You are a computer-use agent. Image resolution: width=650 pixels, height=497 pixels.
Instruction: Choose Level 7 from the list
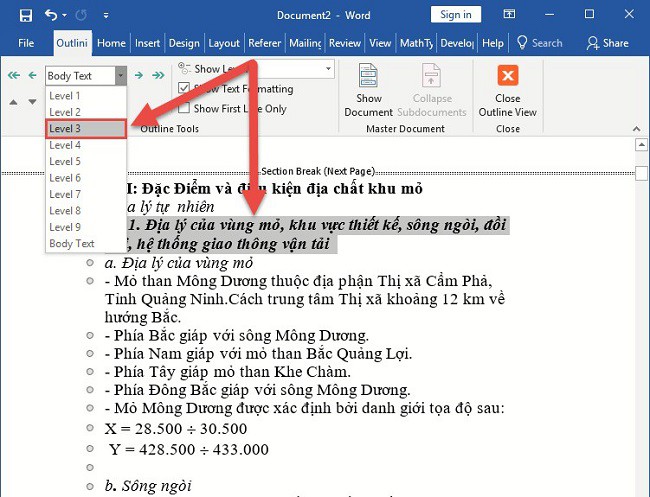(x=86, y=194)
